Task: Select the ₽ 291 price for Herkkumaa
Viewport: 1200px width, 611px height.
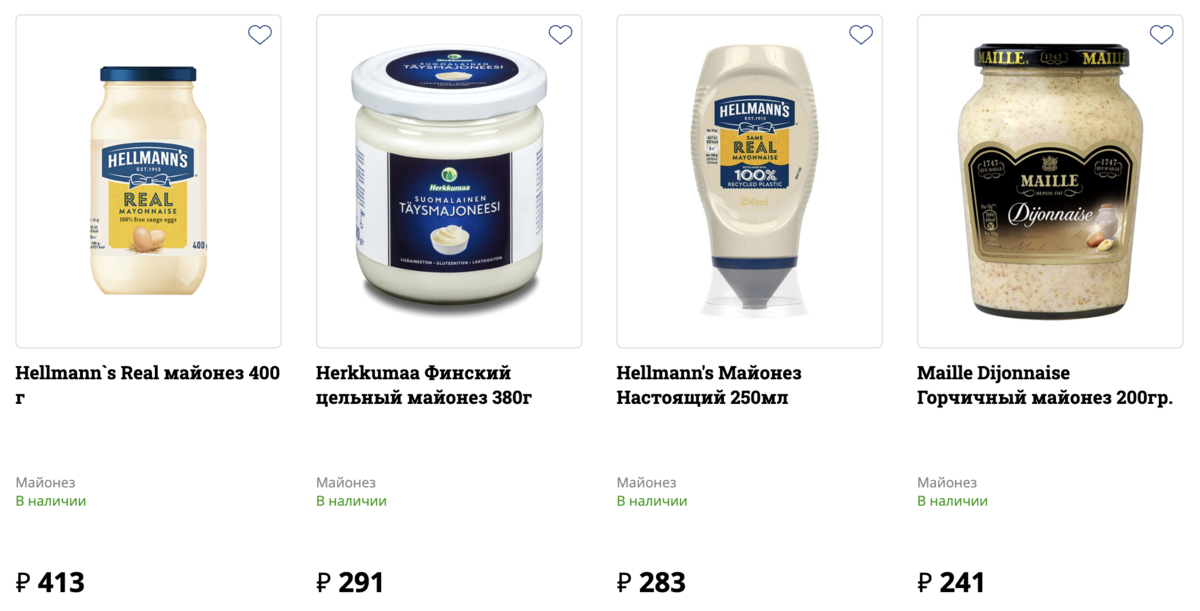Action: 350,582
